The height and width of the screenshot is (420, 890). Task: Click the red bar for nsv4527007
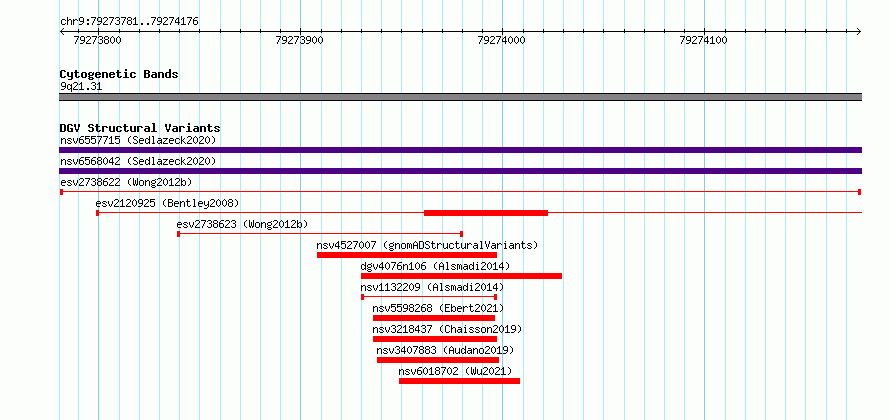coord(407,255)
